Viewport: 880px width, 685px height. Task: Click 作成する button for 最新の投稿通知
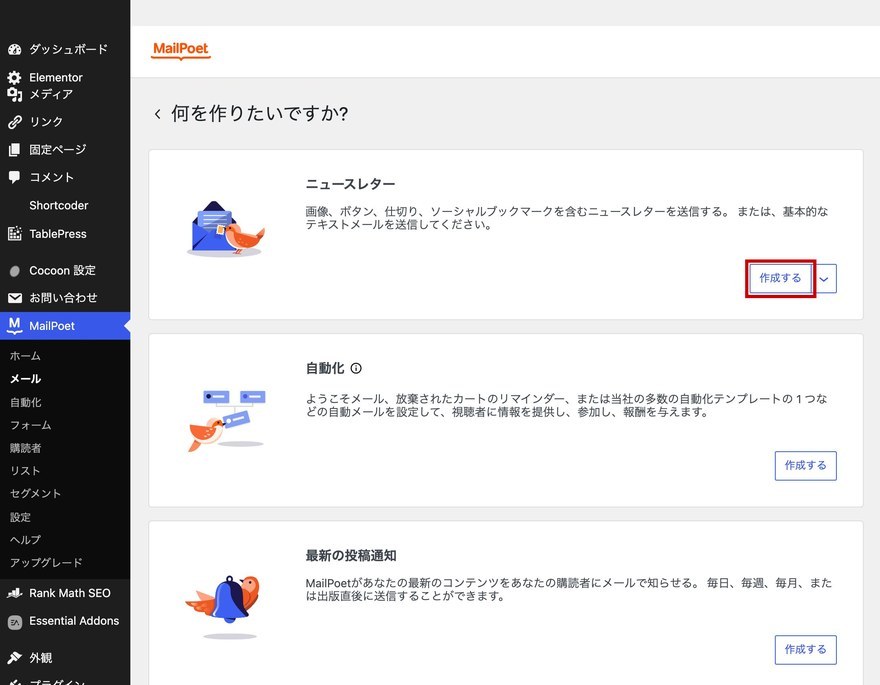[x=805, y=650]
